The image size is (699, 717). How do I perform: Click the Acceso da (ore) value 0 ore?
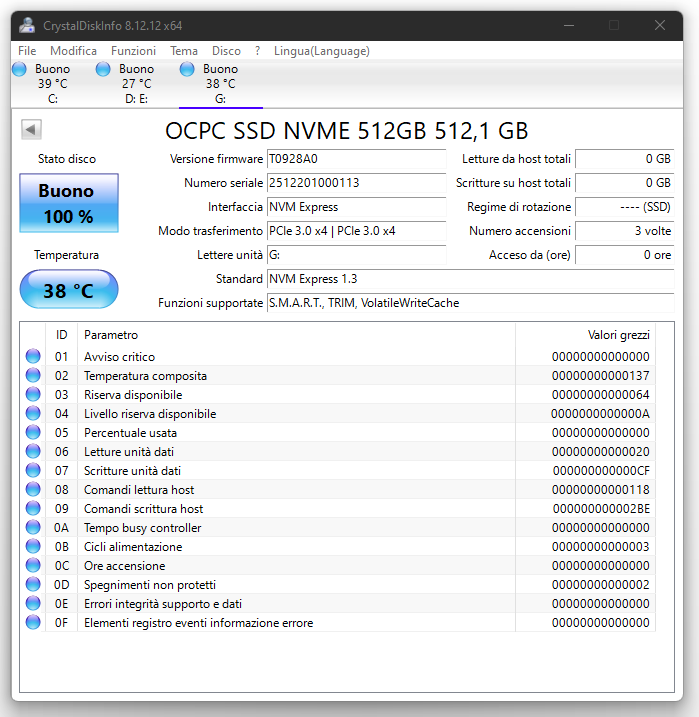pos(625,255)
